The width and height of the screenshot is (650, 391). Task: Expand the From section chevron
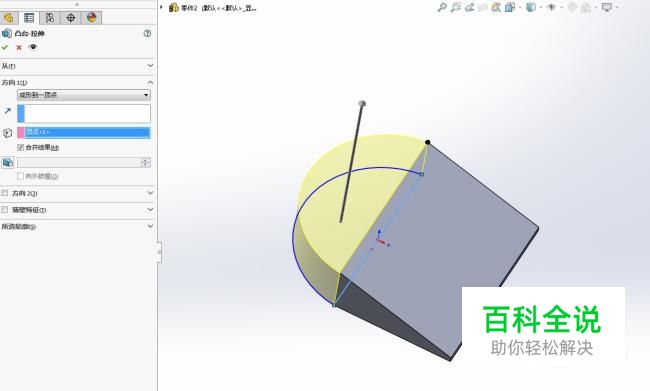coord(150,66)
